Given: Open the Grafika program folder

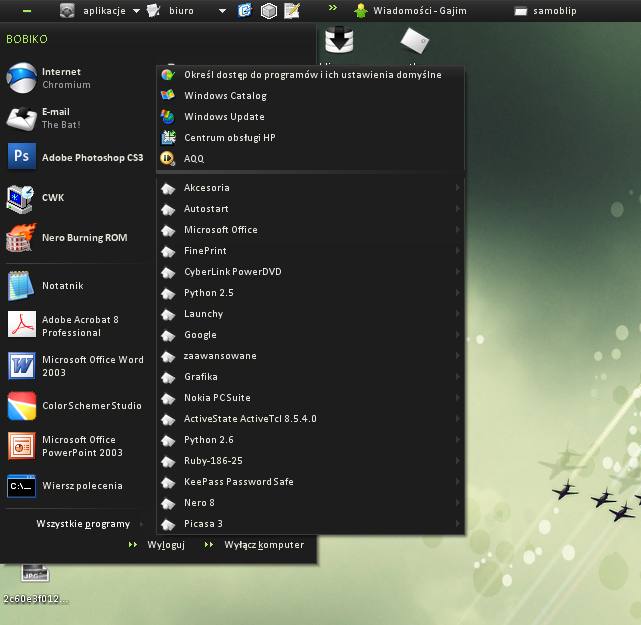Looking at the screenshot, I should tap(311, 377).
